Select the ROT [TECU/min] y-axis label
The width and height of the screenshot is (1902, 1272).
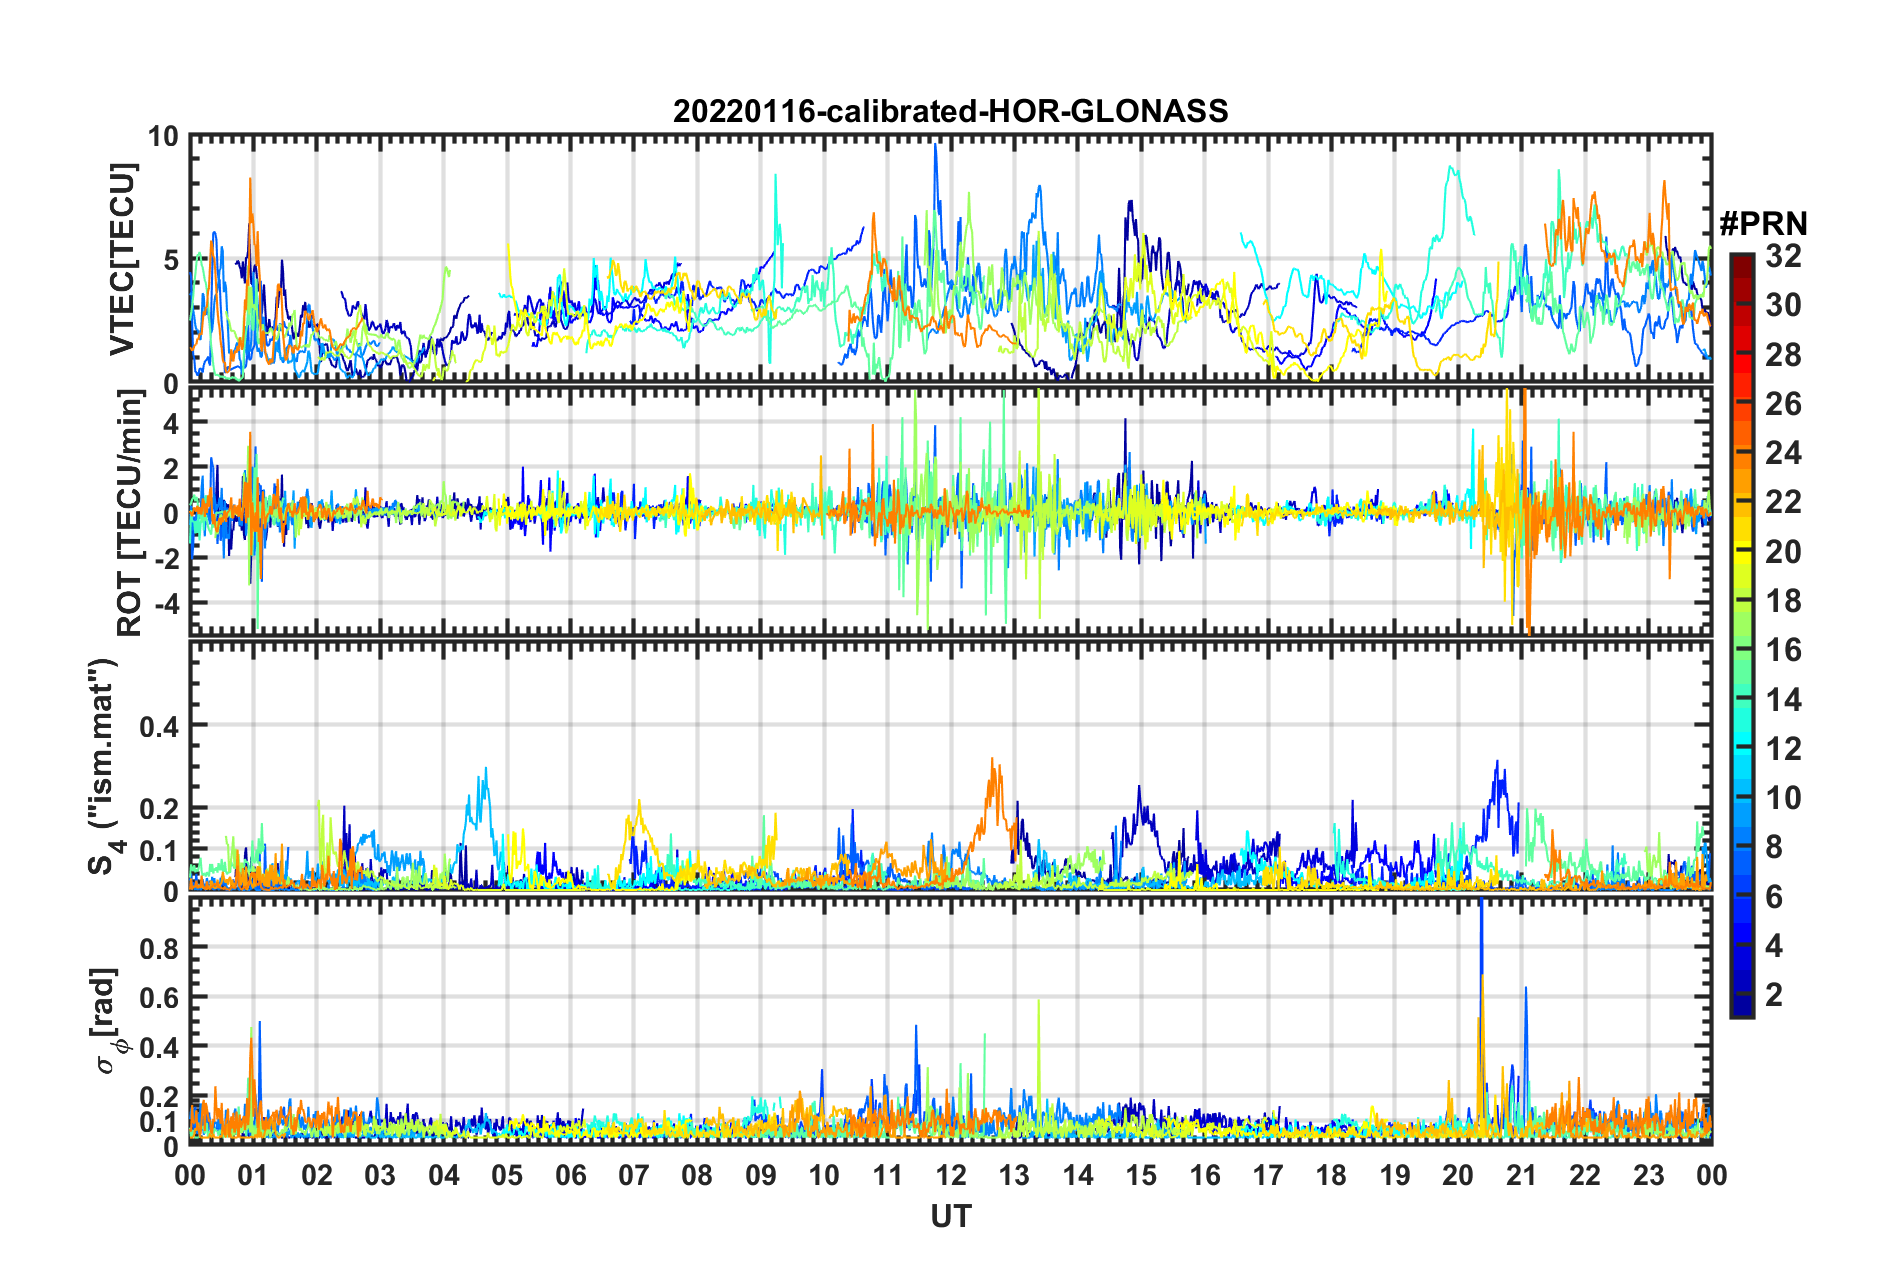129,513
